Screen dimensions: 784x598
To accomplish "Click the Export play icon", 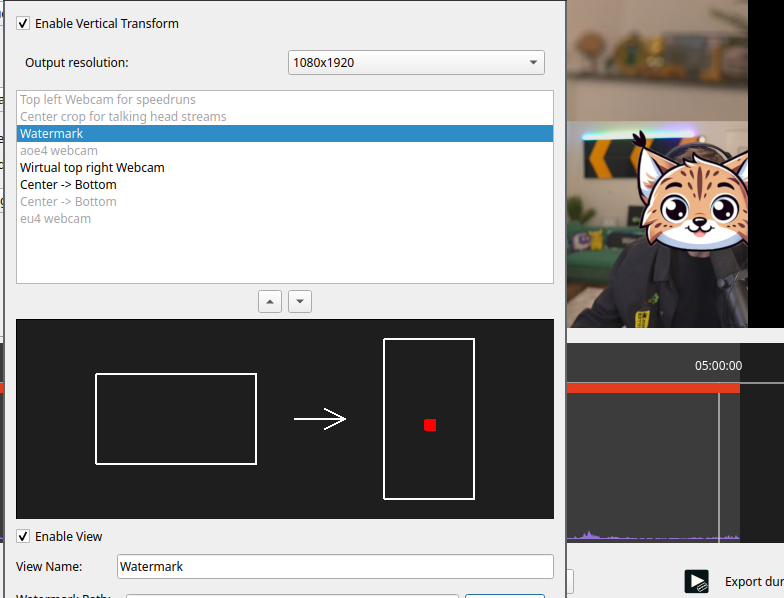I will [x=696, y=581].
